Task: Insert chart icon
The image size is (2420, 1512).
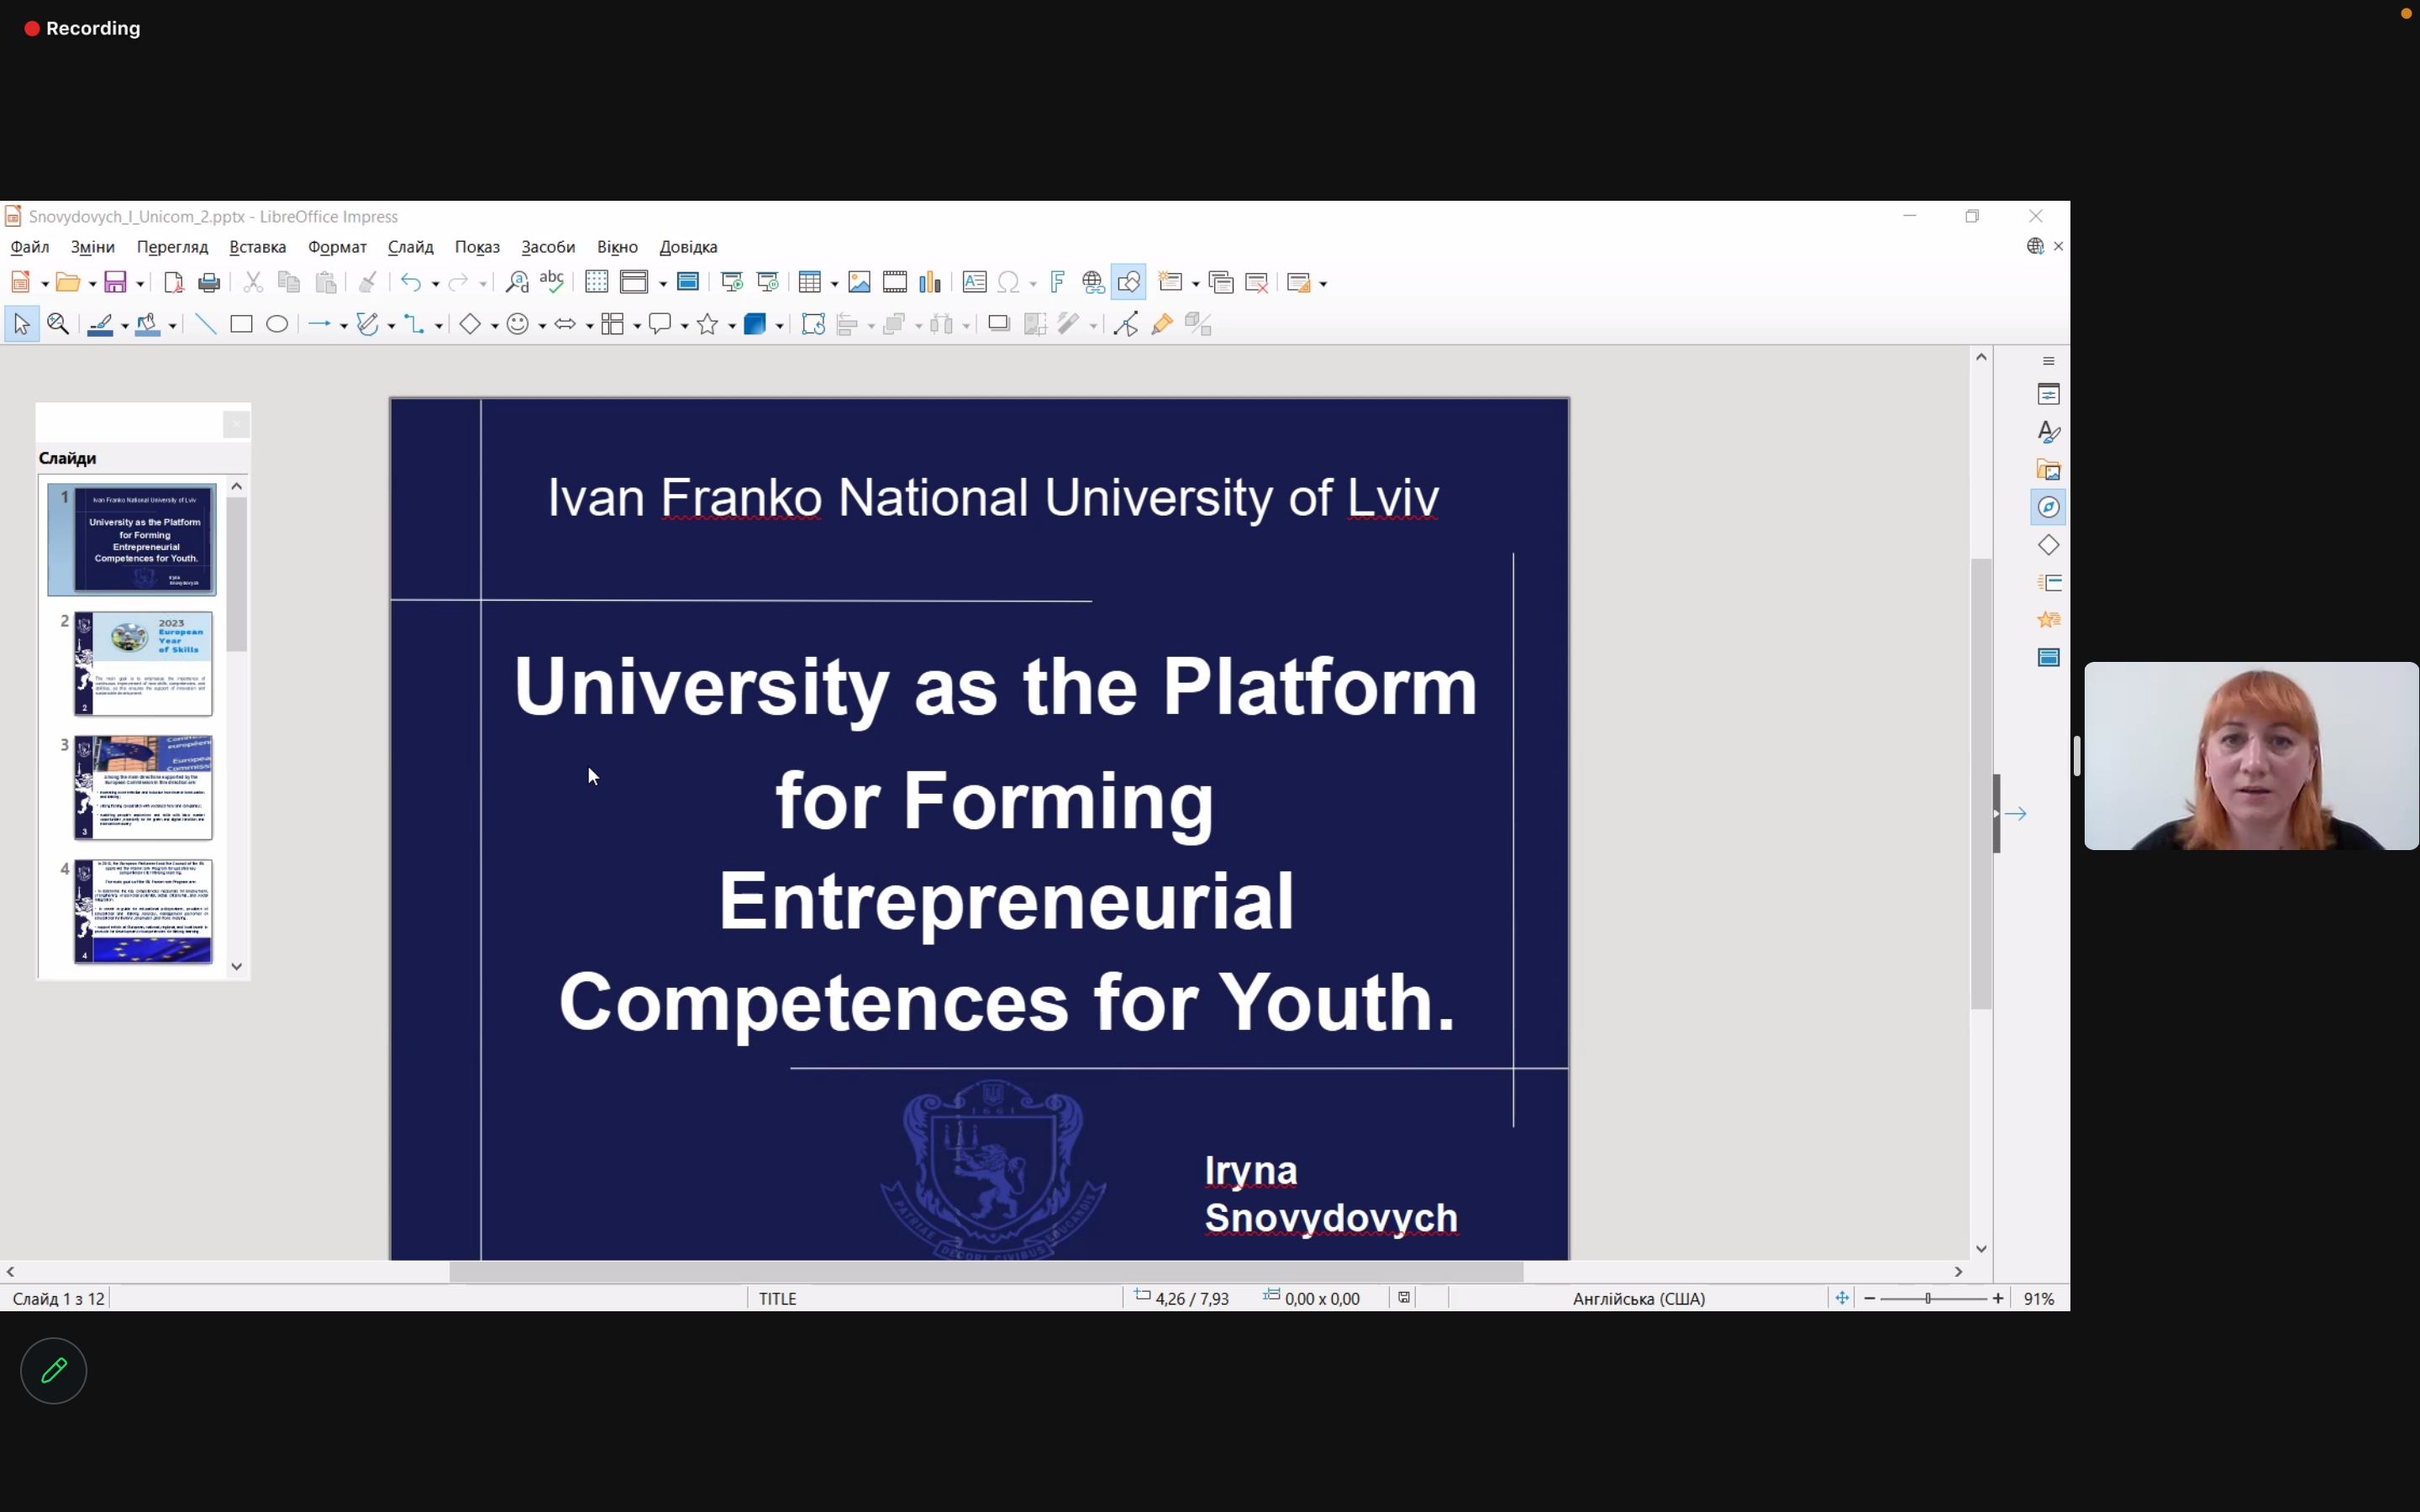Action: [x=930, y=283]
